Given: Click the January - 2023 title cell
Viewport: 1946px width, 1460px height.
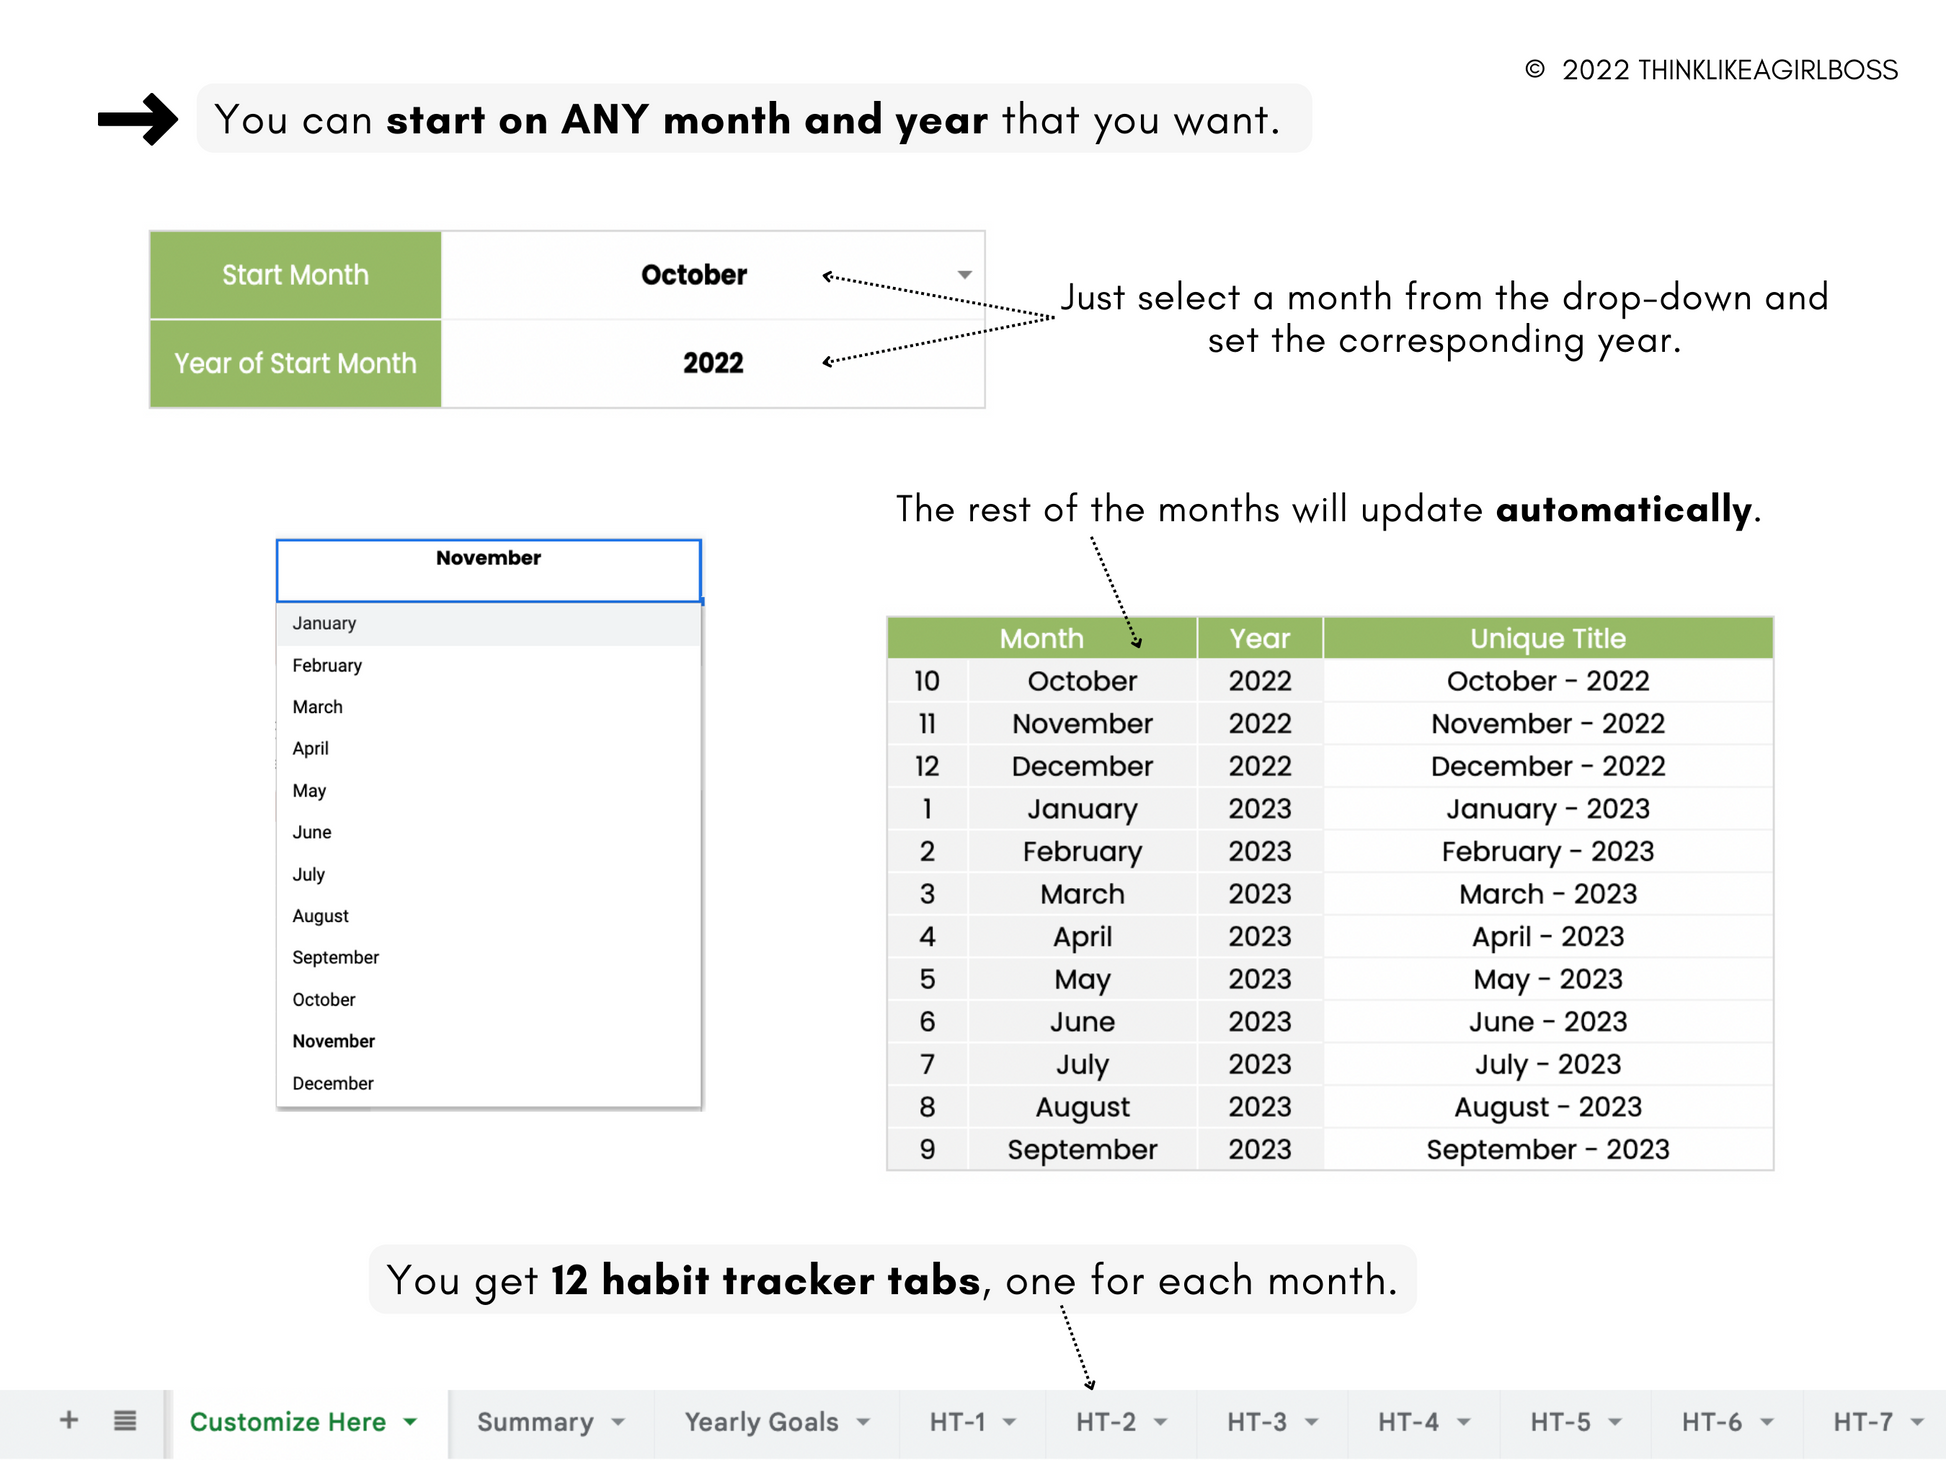Looking at the screenshot, I should [x=1547, y=808].
